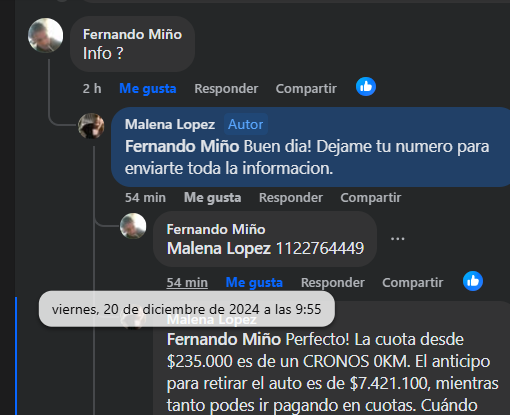Image resolution: width=510 pixels, height=415 pixels.
Task: Open the three-dot options for the phone number comment
Action: point(397,239)
